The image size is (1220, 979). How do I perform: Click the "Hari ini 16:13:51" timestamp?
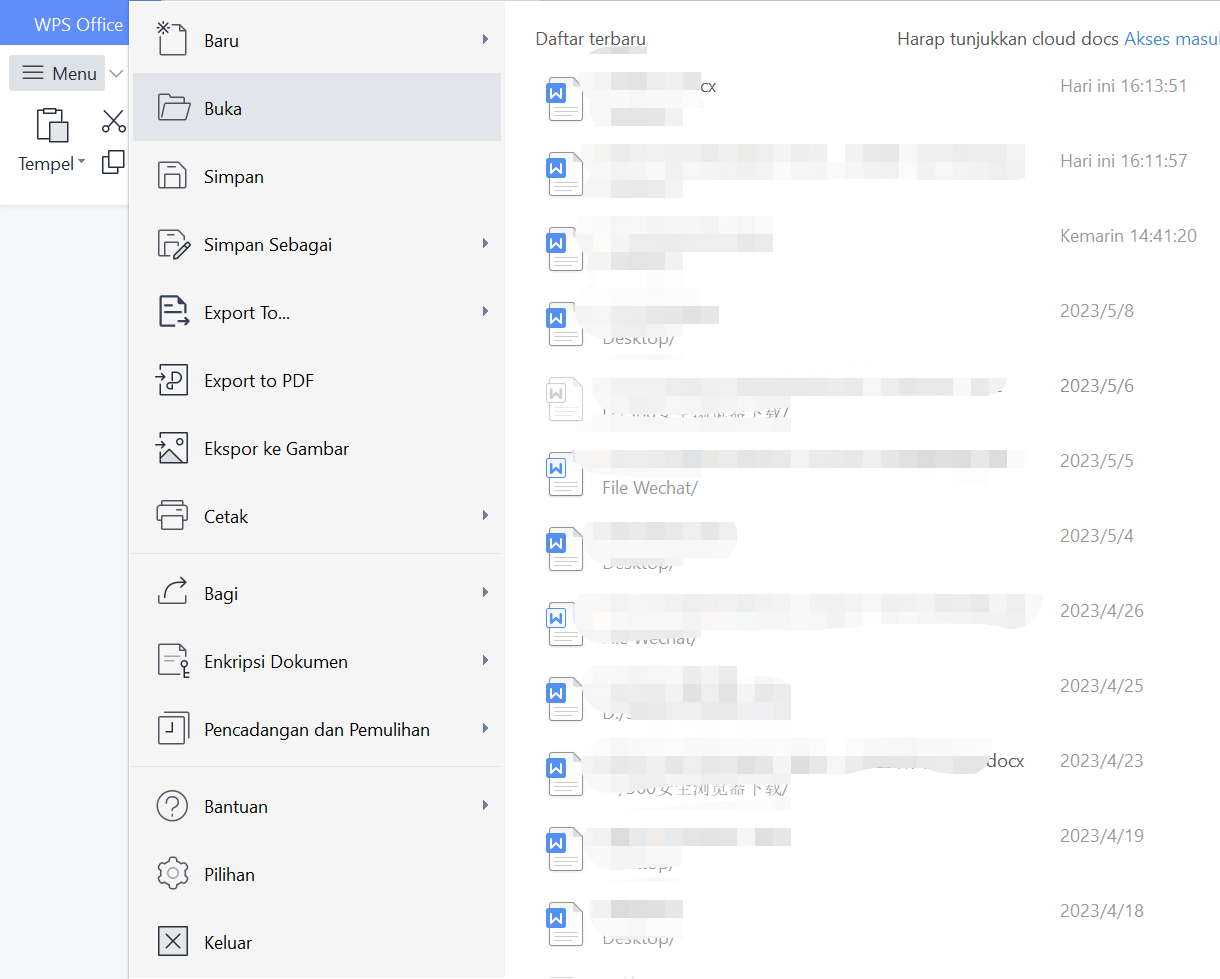(1124, 86)
